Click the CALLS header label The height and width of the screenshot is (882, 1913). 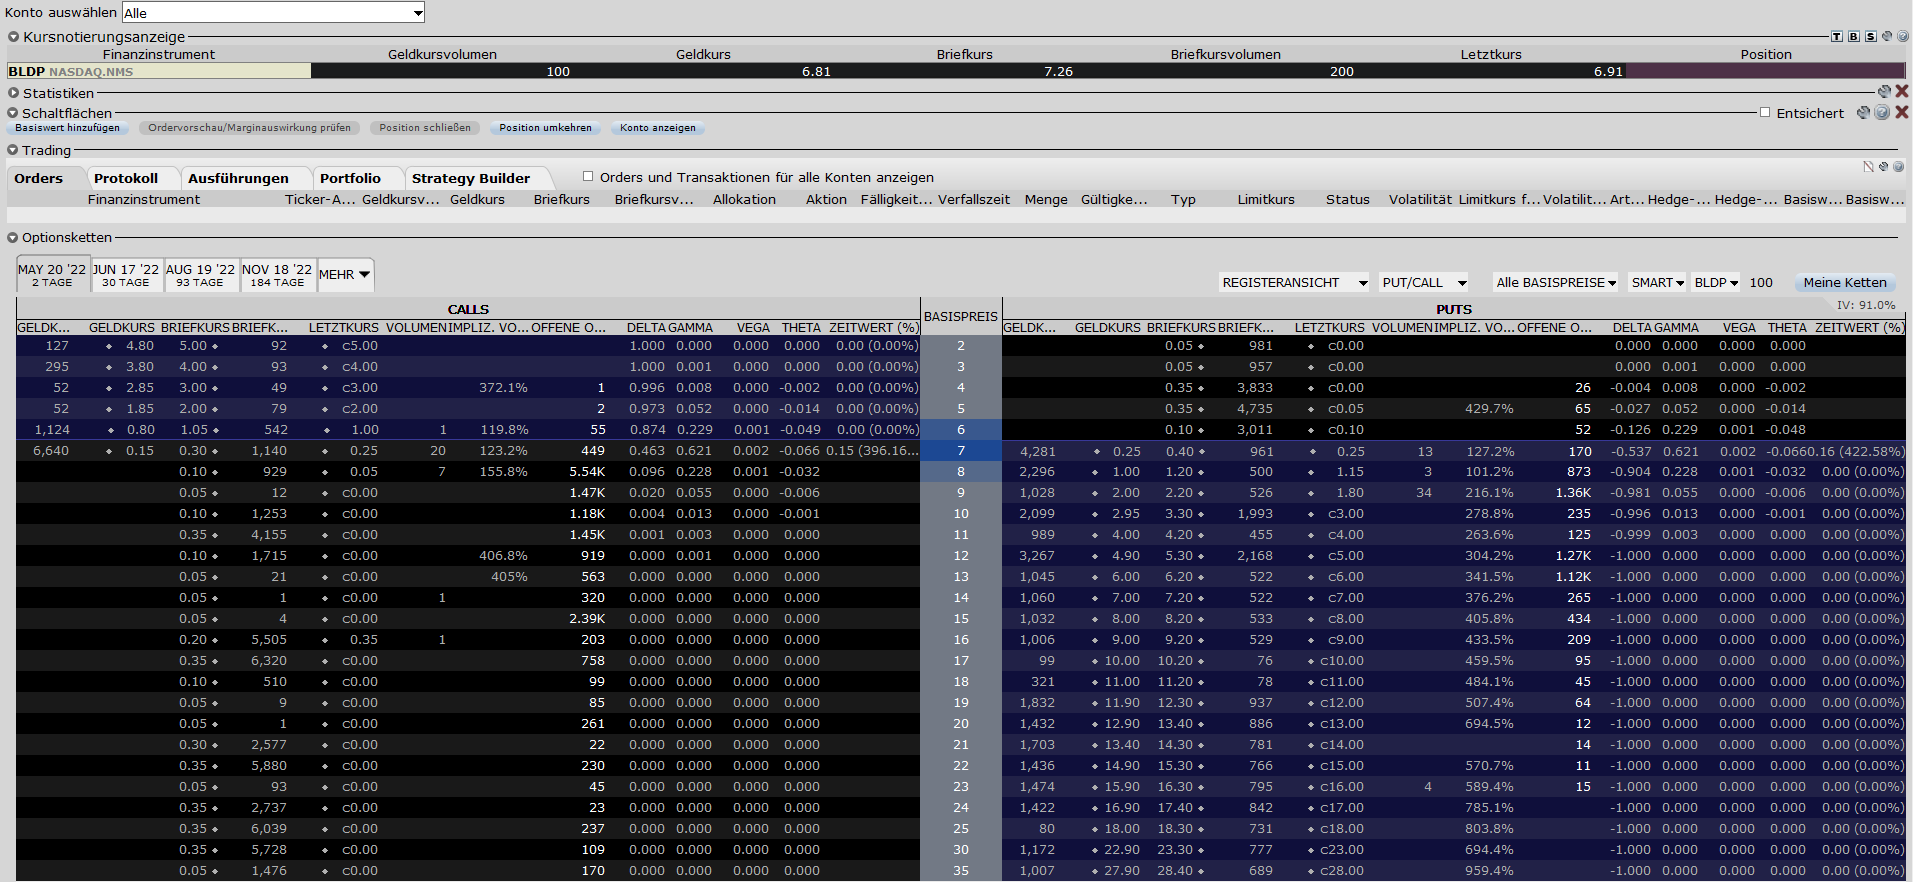coord(468,309)
